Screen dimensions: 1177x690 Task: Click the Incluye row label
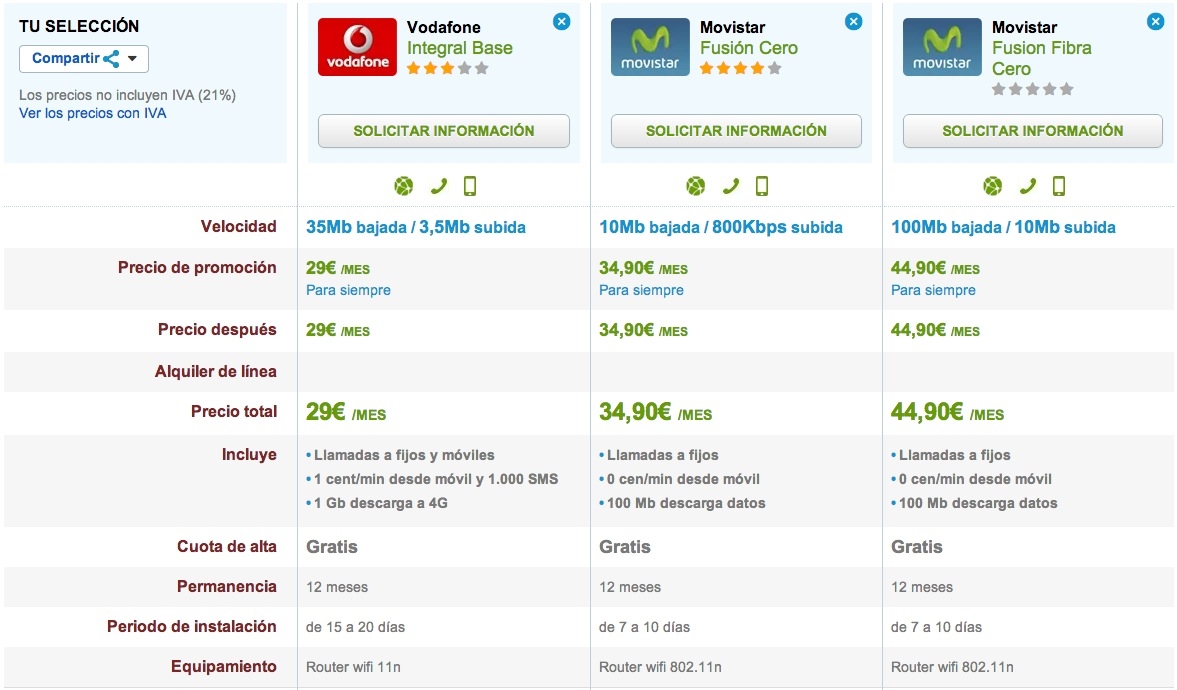(248, 455)
